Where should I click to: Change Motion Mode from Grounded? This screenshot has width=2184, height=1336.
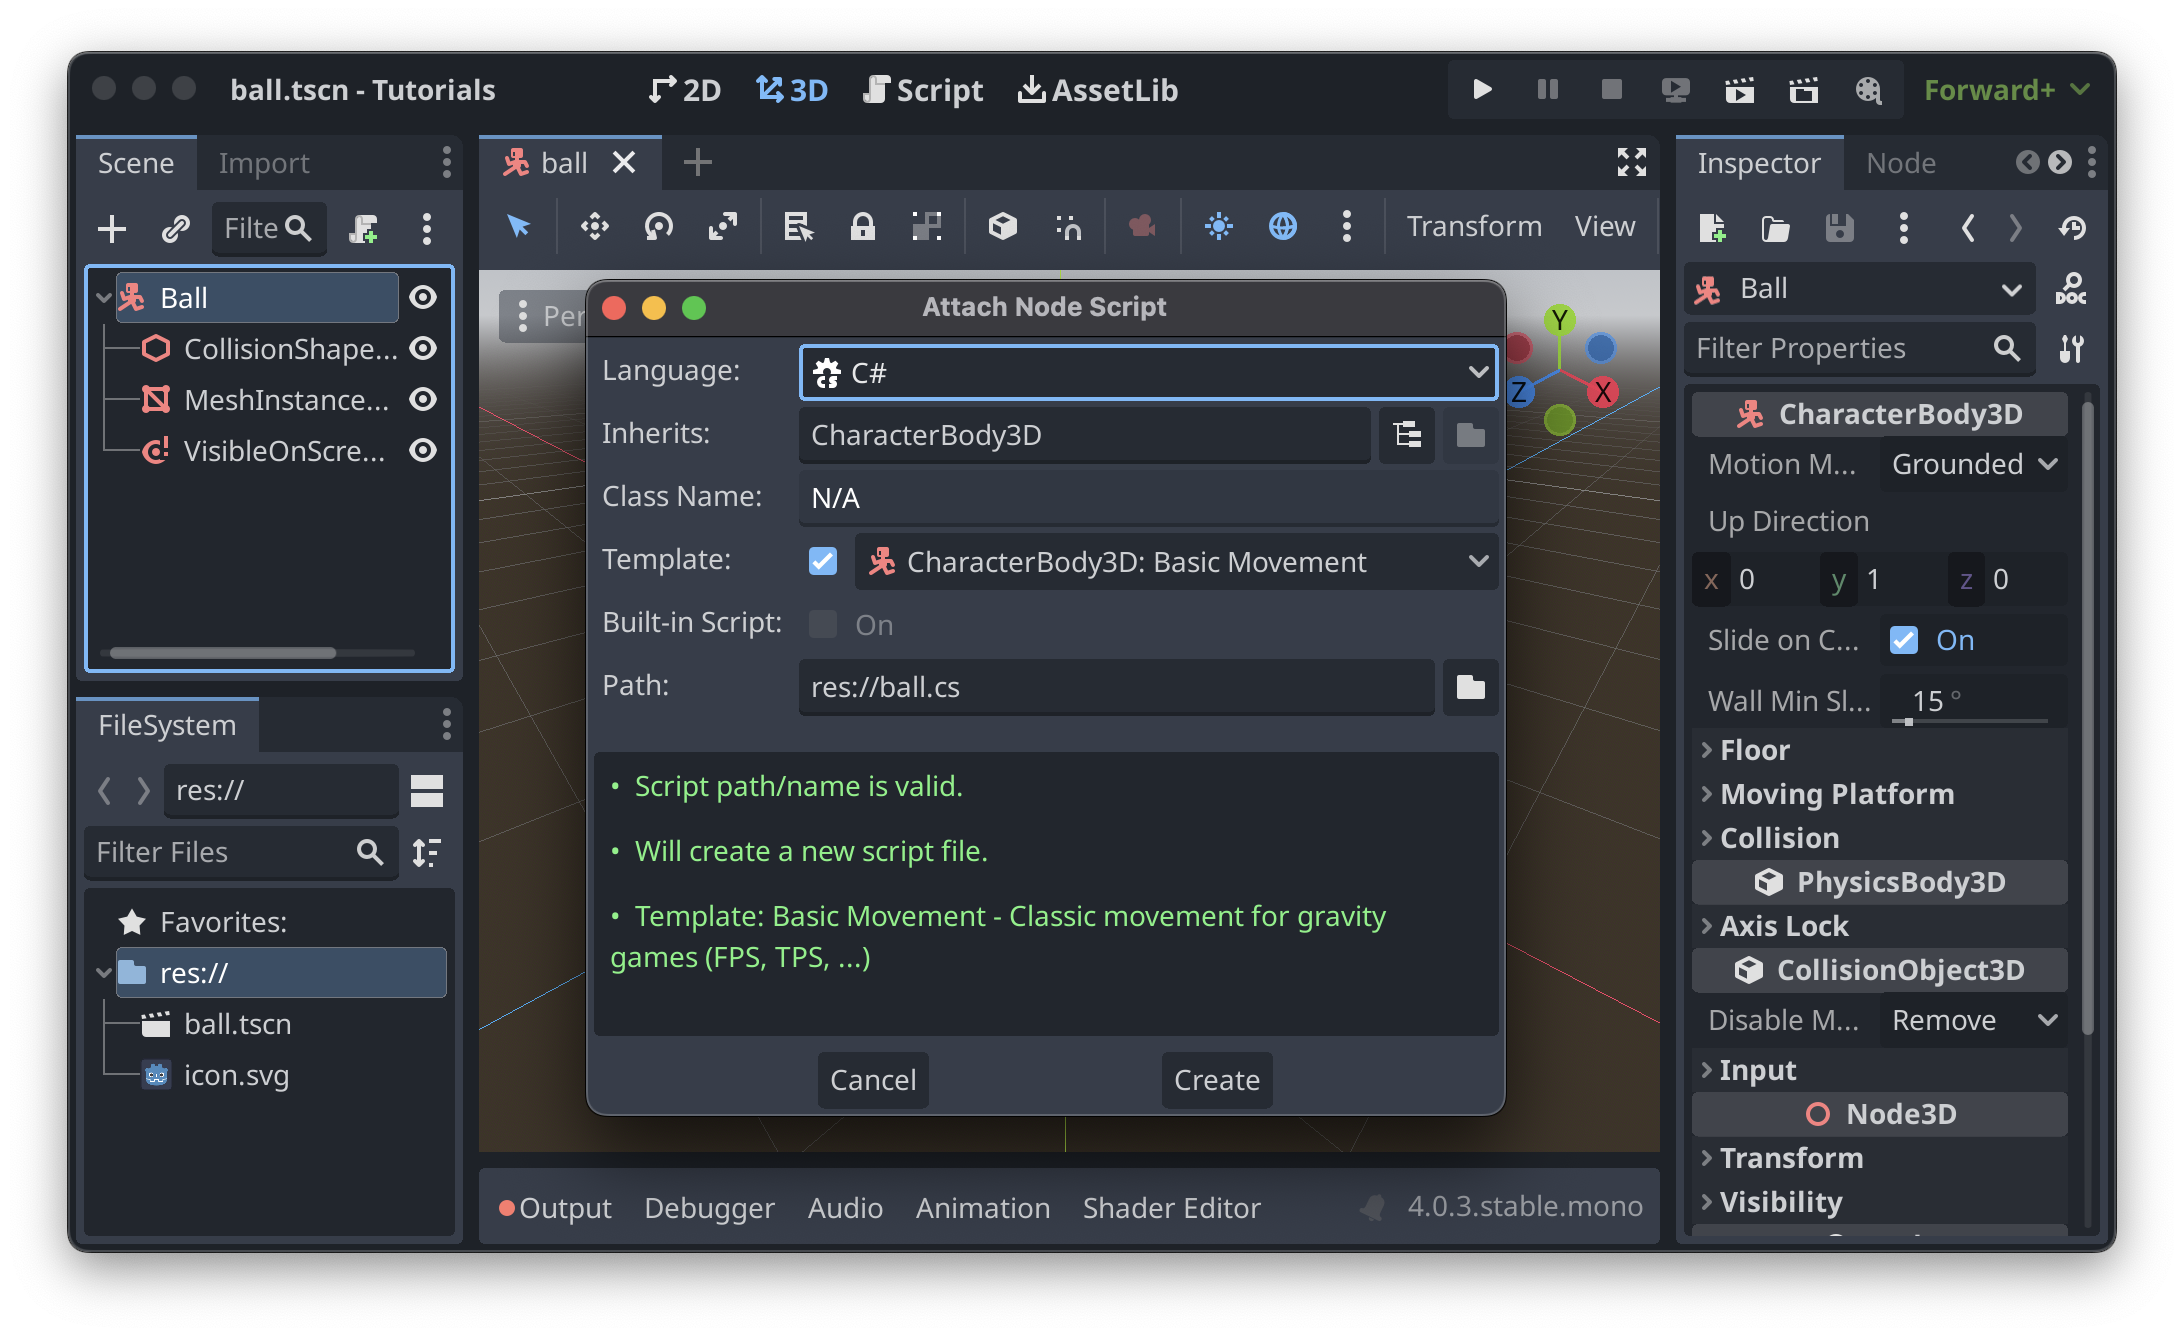1971,463
